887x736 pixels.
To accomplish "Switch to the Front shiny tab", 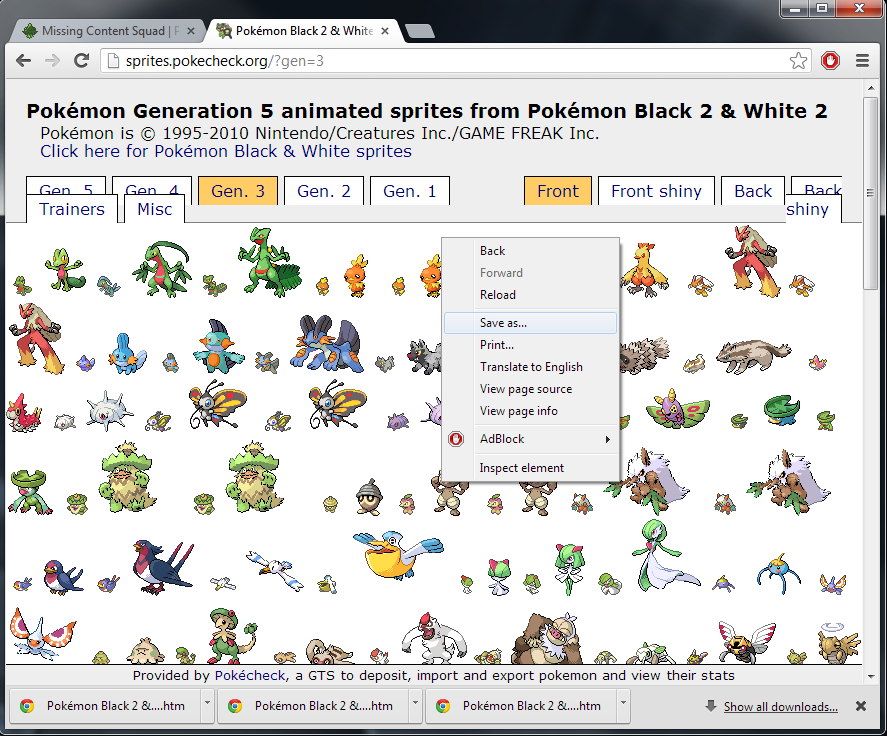I will [656, 191].
